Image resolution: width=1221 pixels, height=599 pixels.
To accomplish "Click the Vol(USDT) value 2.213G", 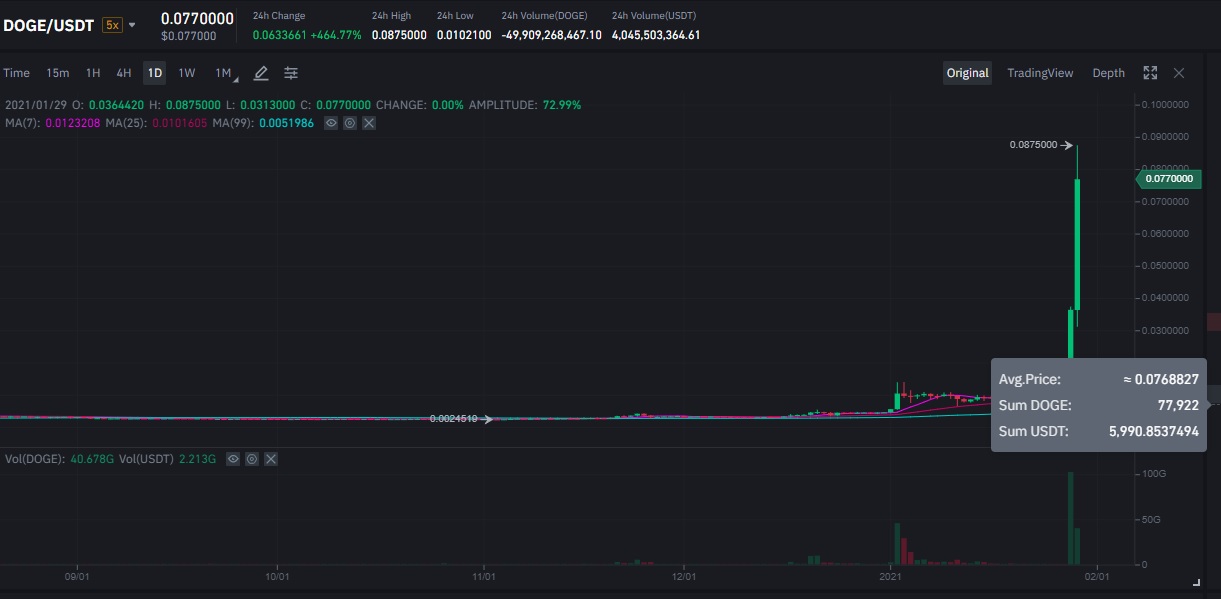I will (196, 458).
